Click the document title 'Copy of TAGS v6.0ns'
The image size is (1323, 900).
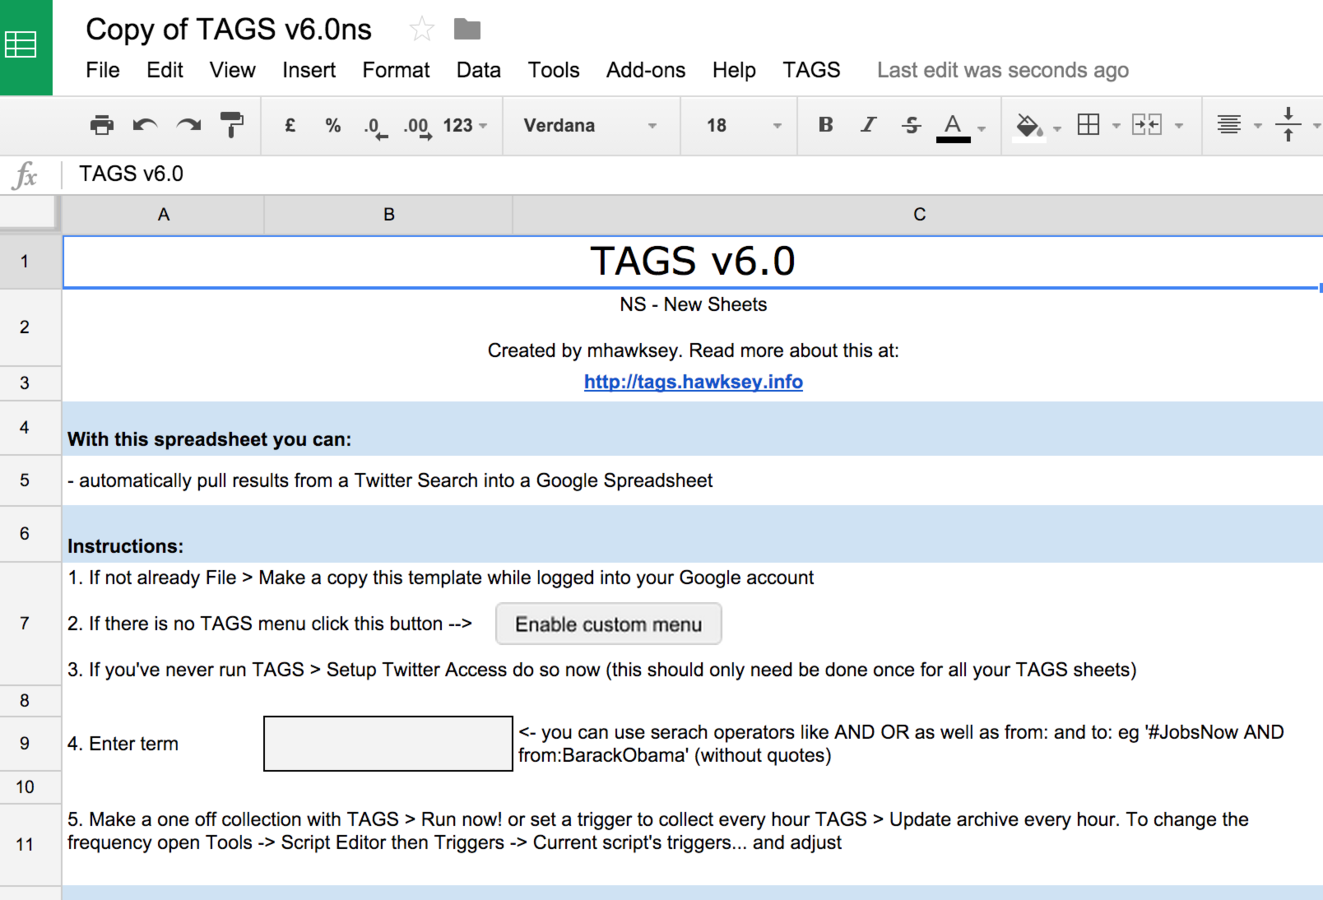[x=229, y=29]
